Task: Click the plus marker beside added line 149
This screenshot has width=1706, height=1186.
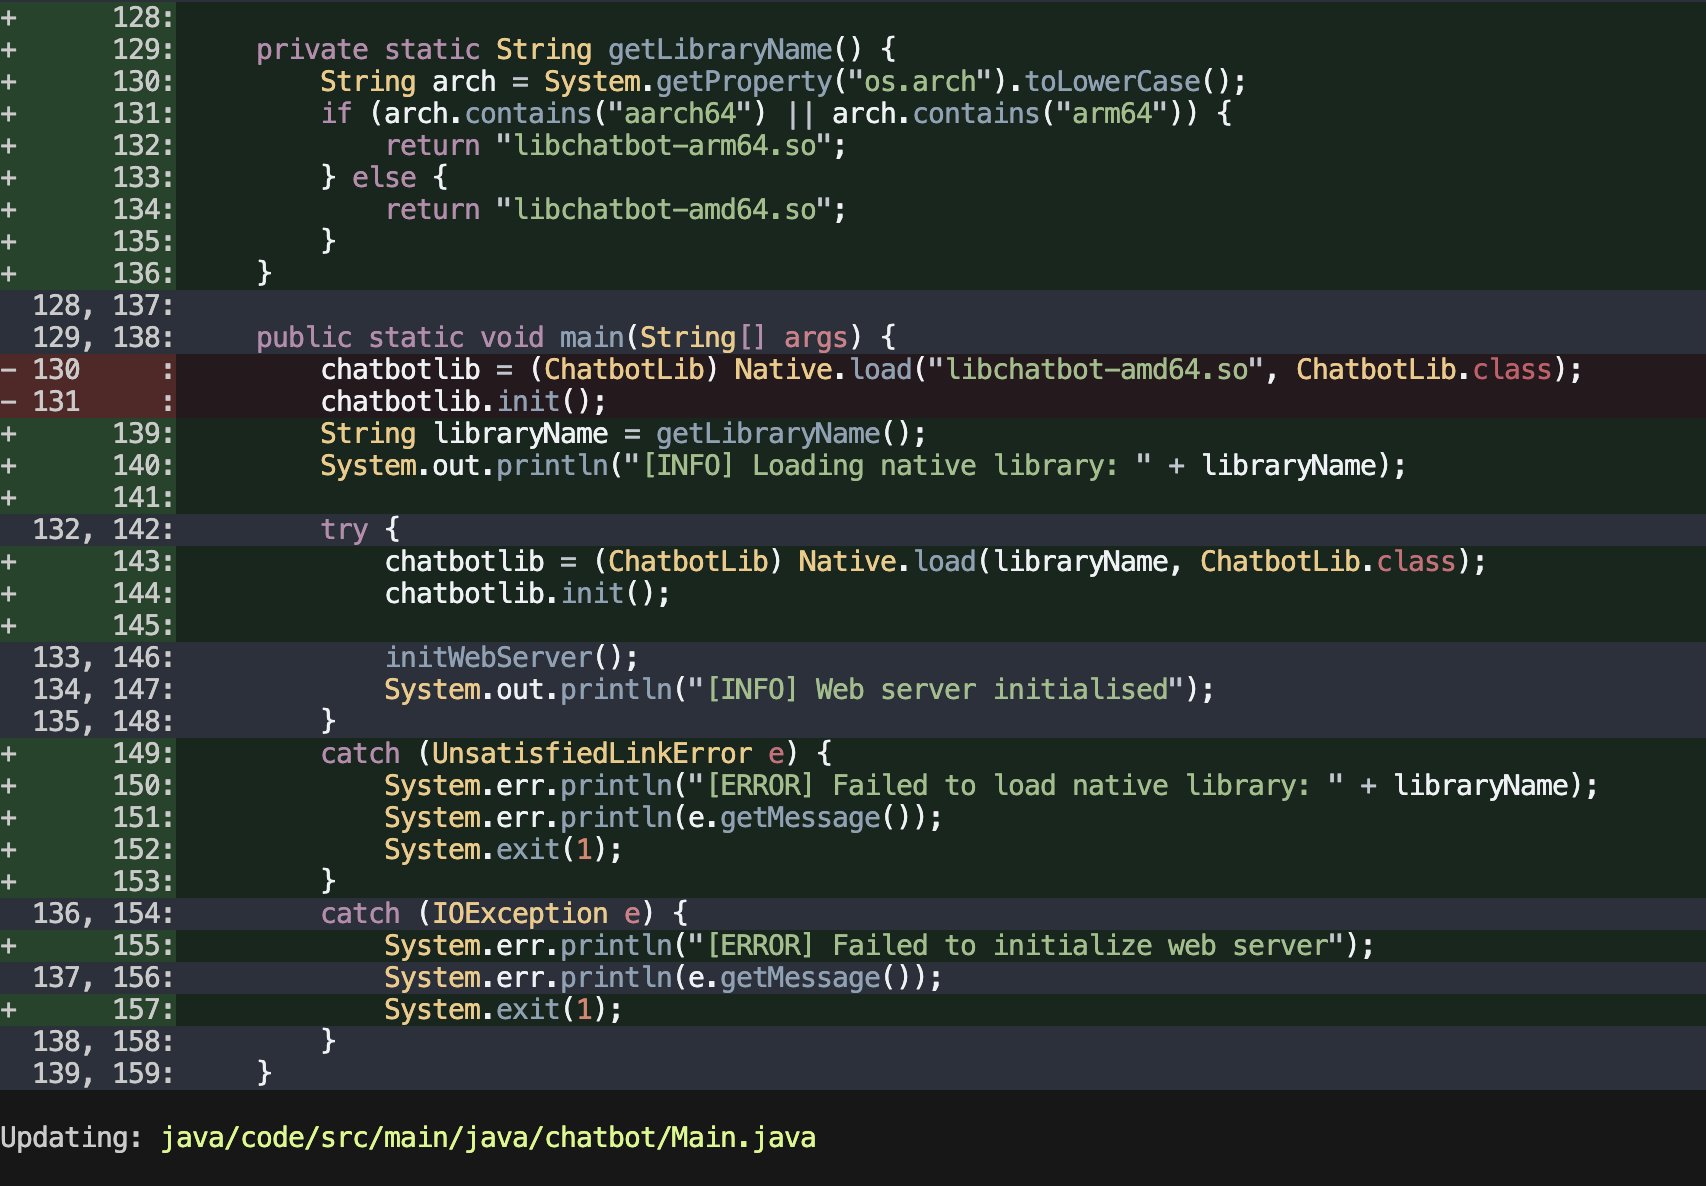Action: (x=9, y=754)
